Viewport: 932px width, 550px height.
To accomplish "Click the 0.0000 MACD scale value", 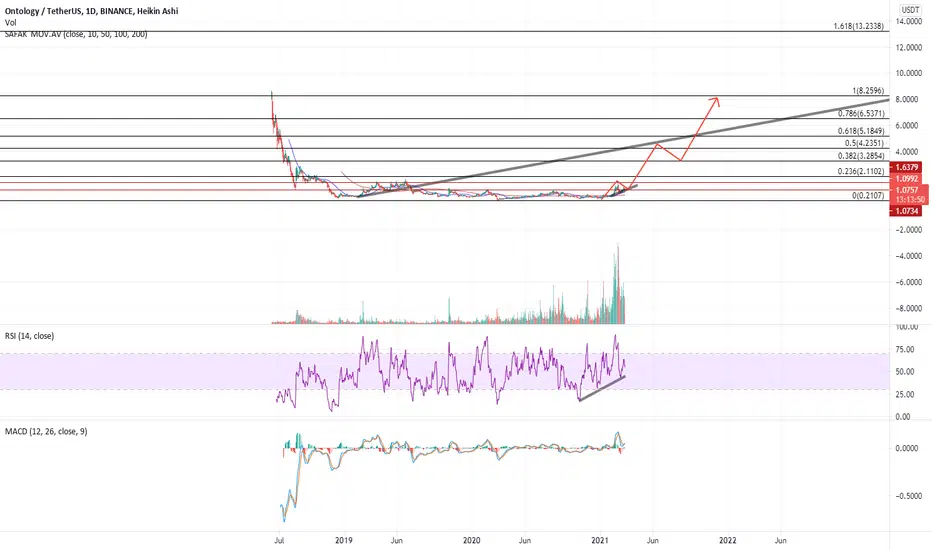I will 907,448.
